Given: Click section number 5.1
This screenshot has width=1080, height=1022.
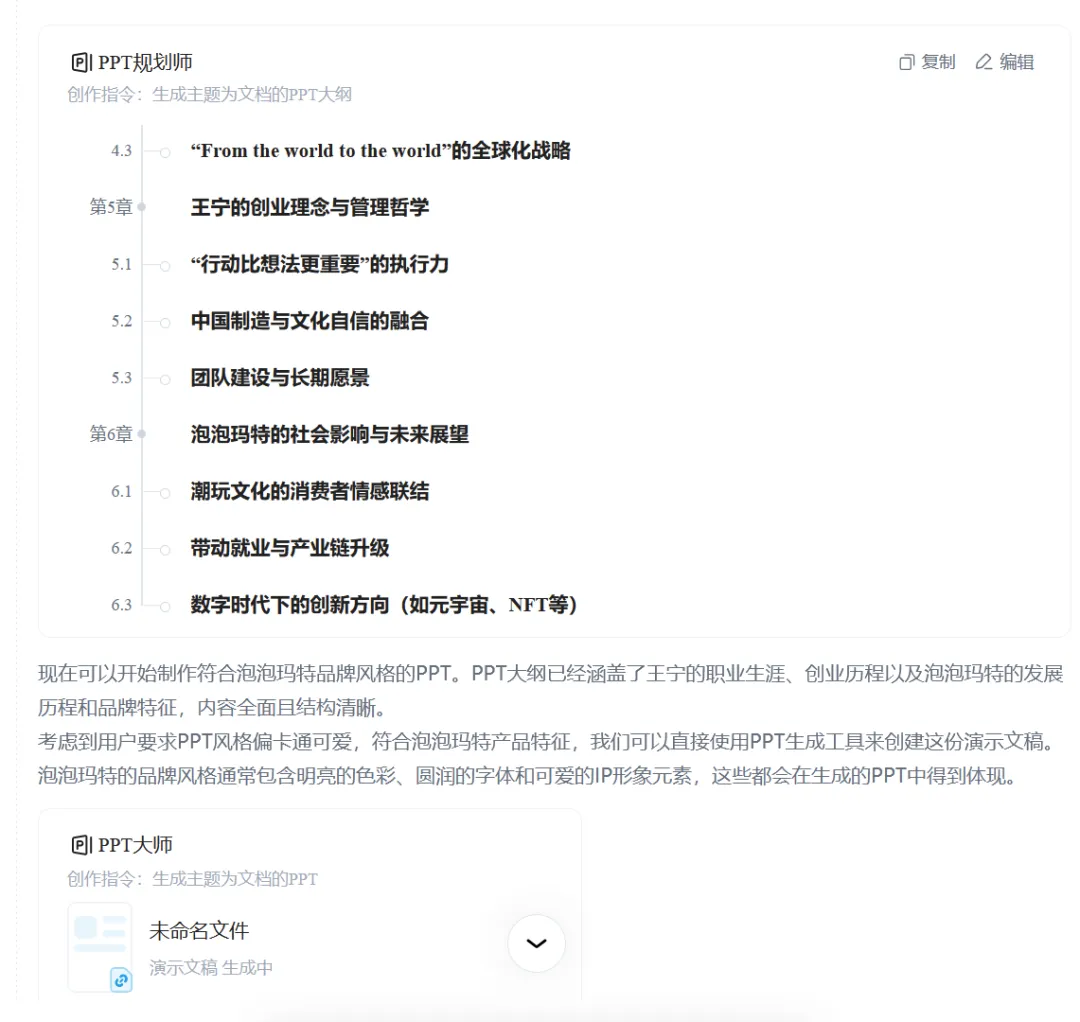Looking at the screenshot, I should click(121, 264).
